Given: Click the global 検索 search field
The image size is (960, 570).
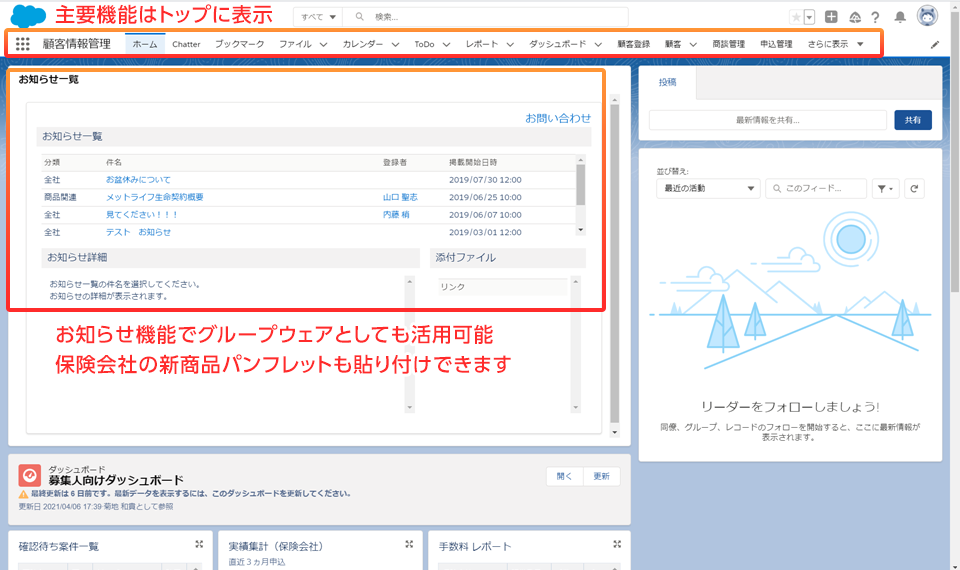Looking at the screenshot, I should (x=495, y=17).
